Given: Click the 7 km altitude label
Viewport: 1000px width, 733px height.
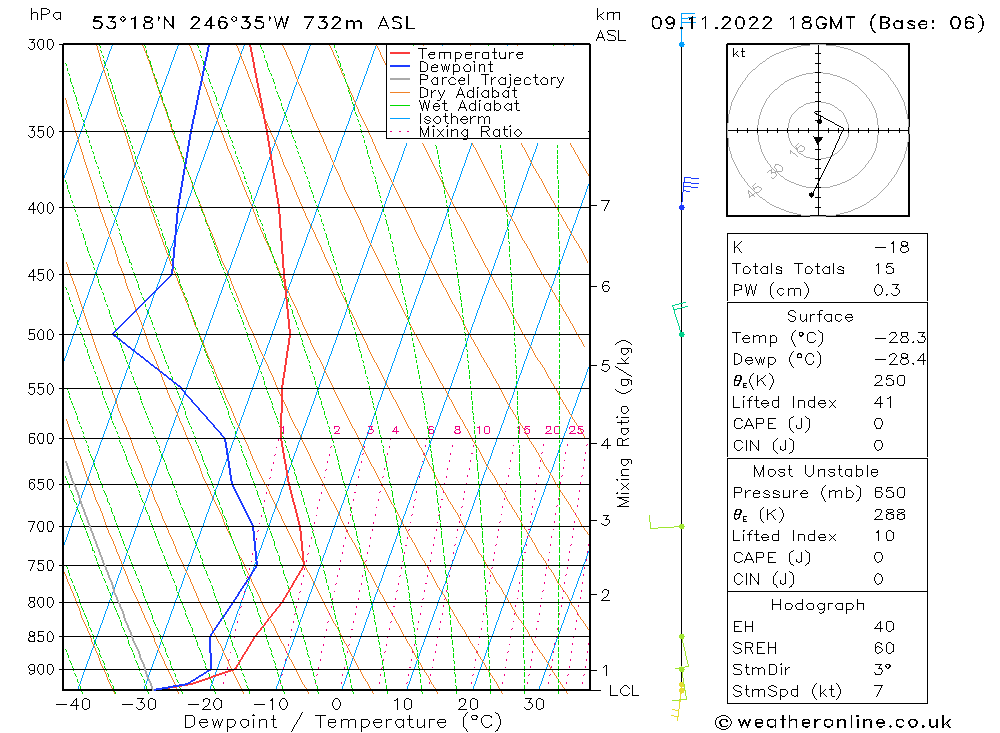Looking at the screenshot, I should click(x=605, y=205).
